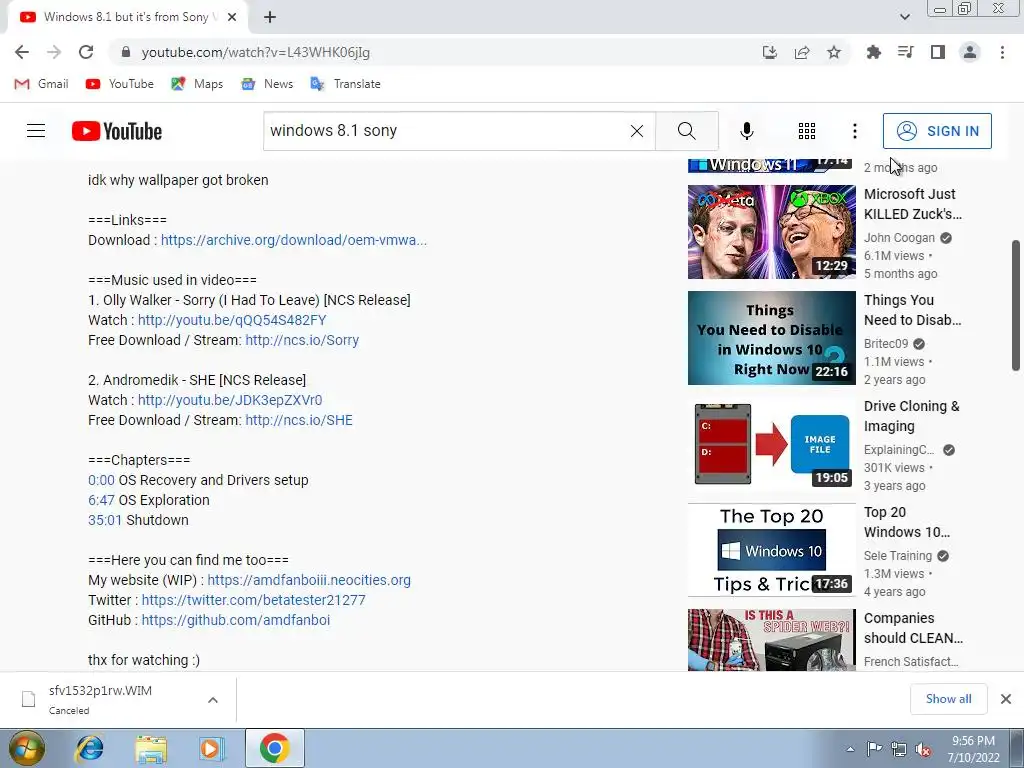1024x768 pixels.
Task: Expand options for sfv1532p1rw.WIM download
Action: (213, 700)
